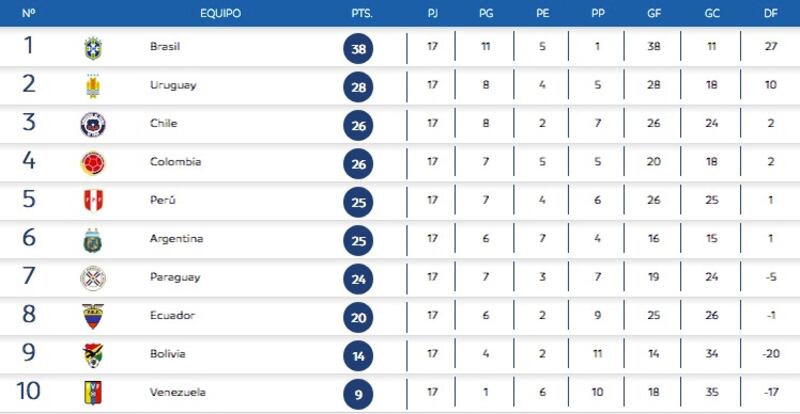Select the Perú team shield icon
Viewport: 800px width, 414px height.
coord(93,201)
